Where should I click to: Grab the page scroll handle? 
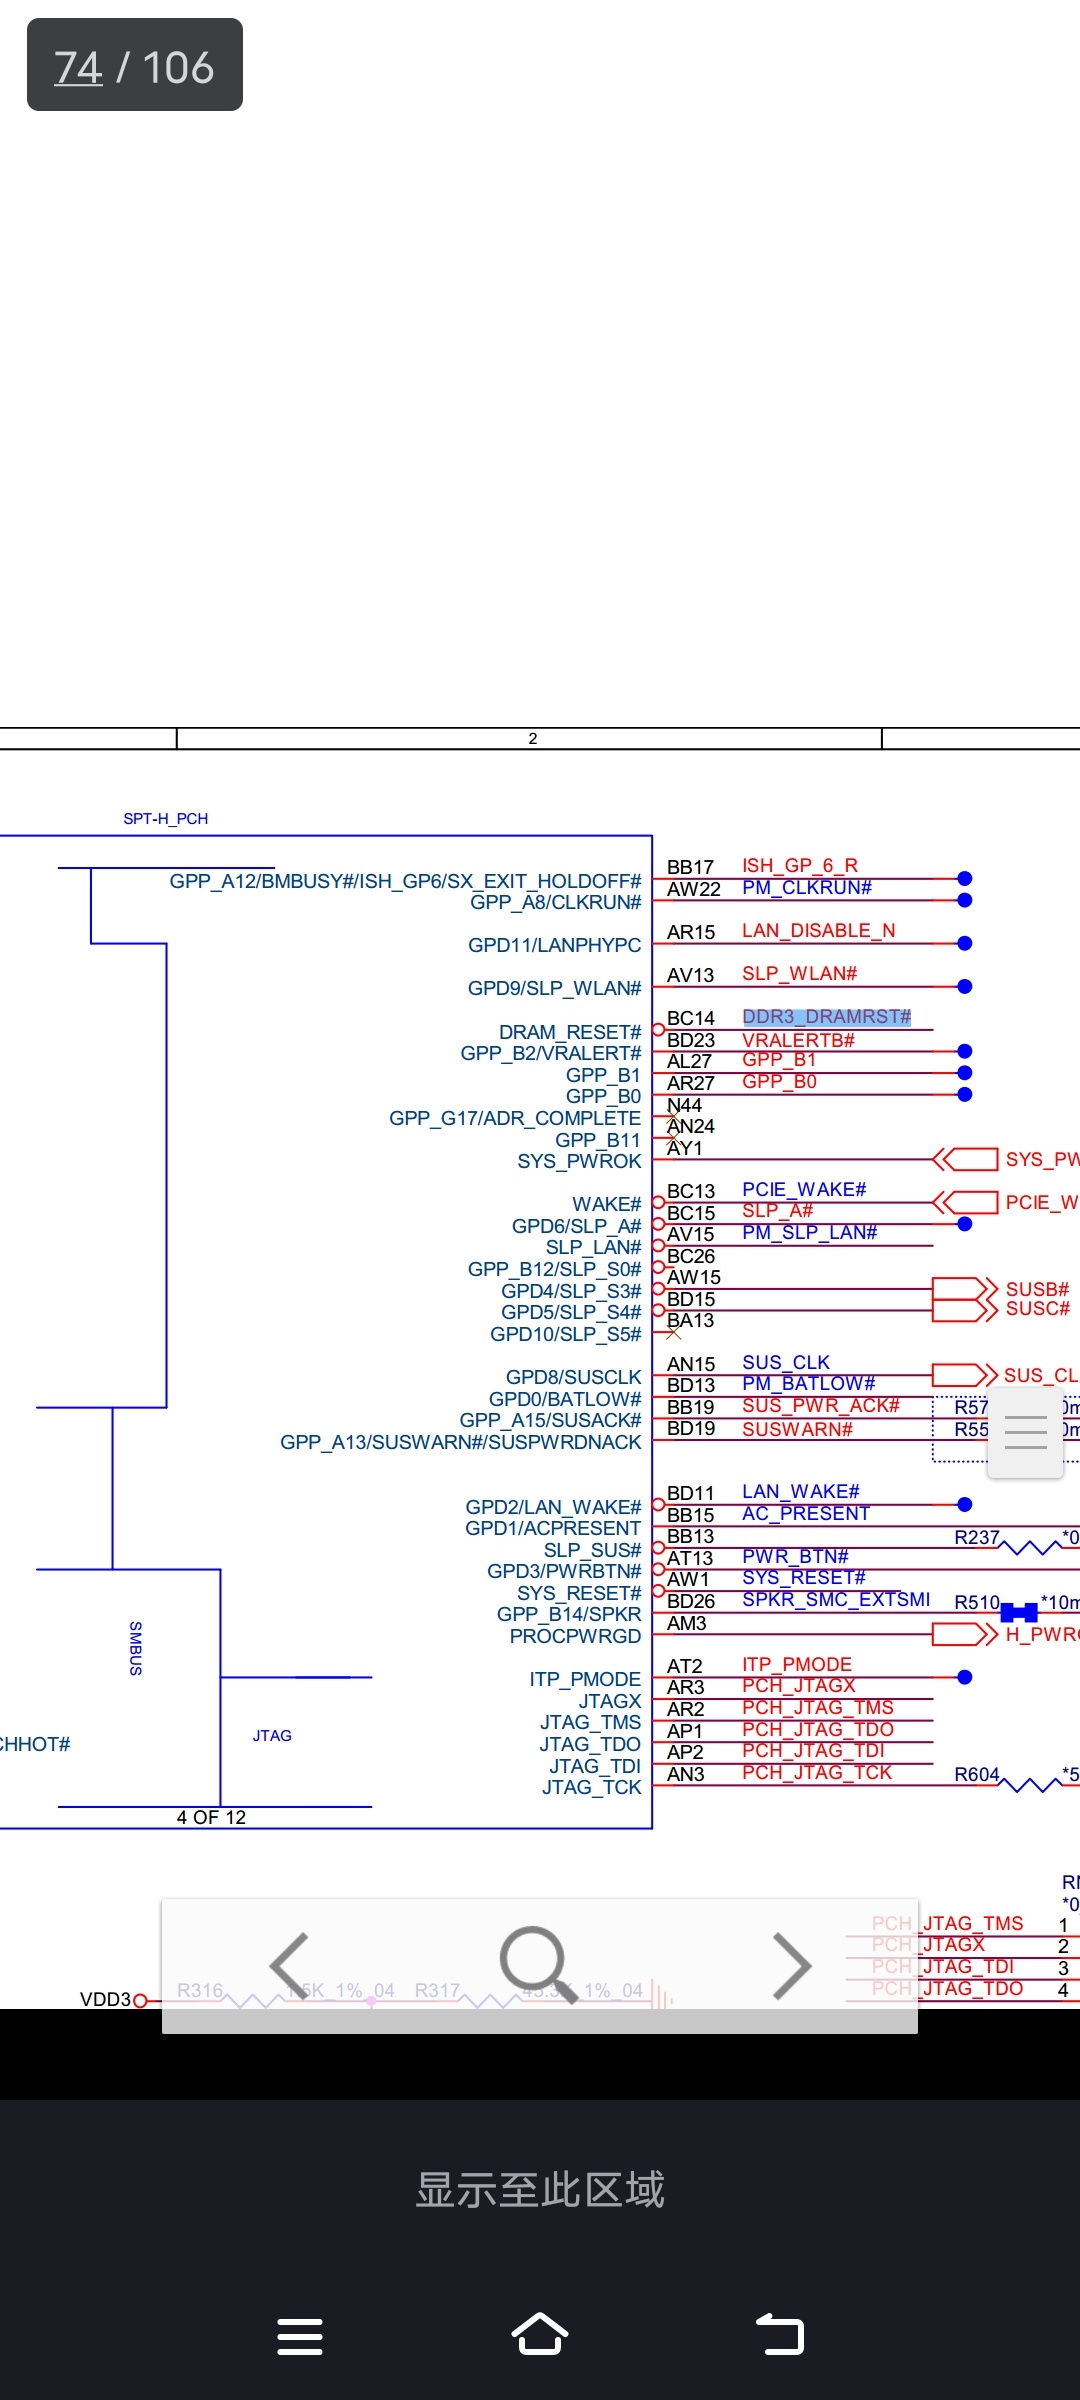click(1025, 1432)
